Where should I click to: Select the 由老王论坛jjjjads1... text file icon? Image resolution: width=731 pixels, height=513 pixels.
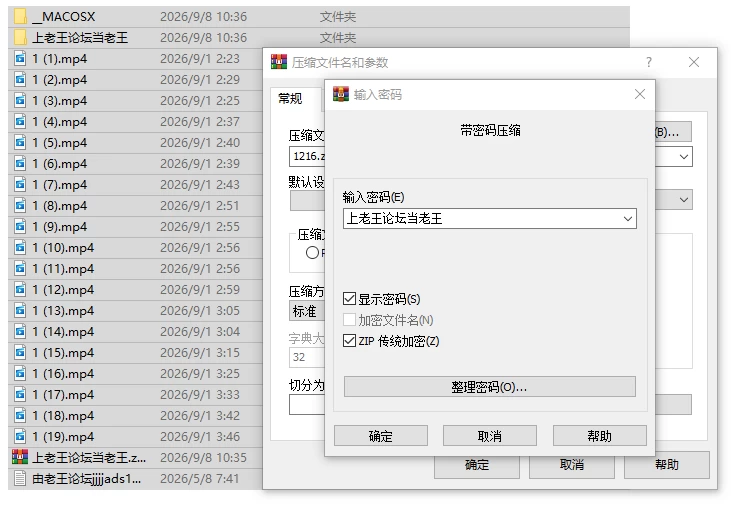[x=20, y=478]
